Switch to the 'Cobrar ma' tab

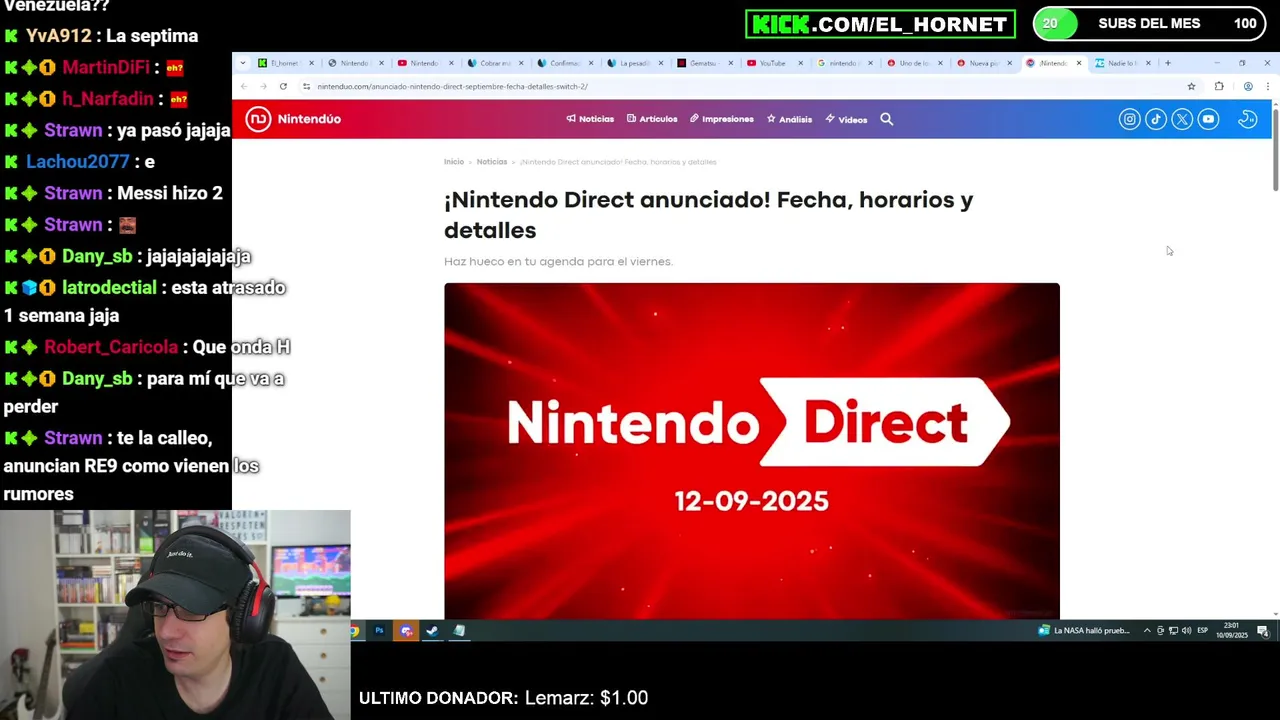point(495,63)
